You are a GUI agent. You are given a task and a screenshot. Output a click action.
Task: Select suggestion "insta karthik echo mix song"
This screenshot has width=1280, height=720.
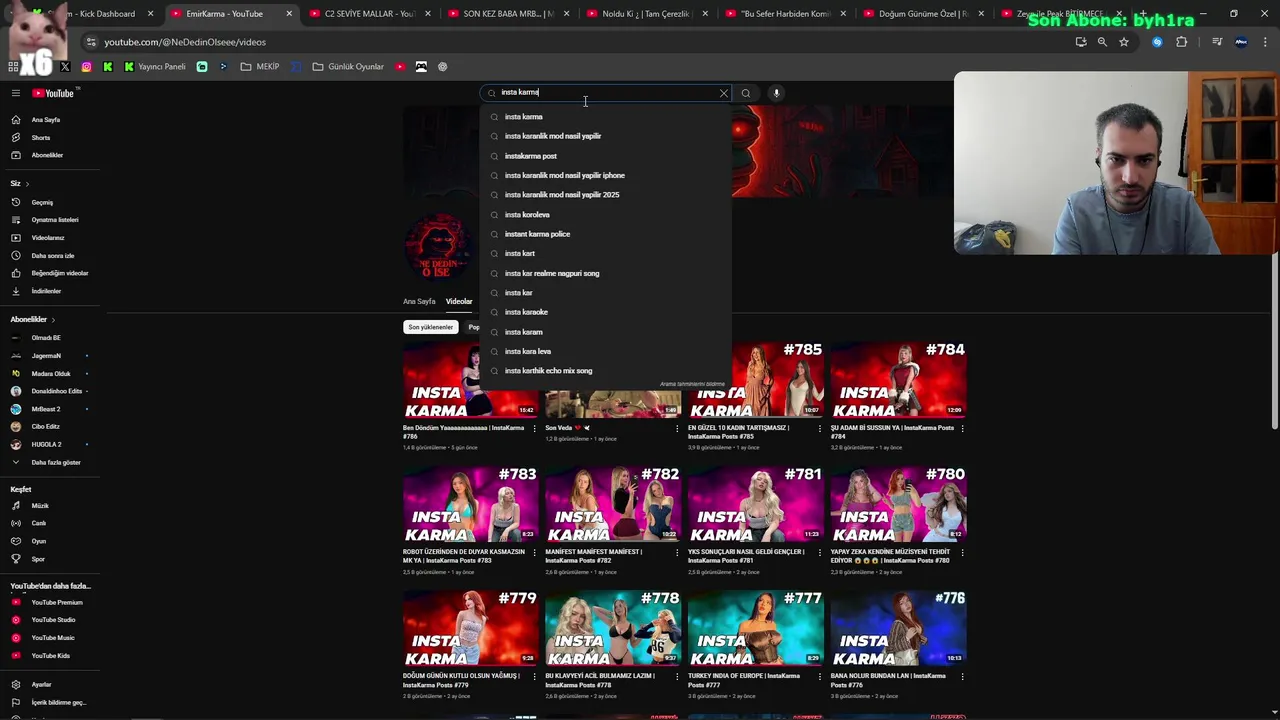[606, 371]
